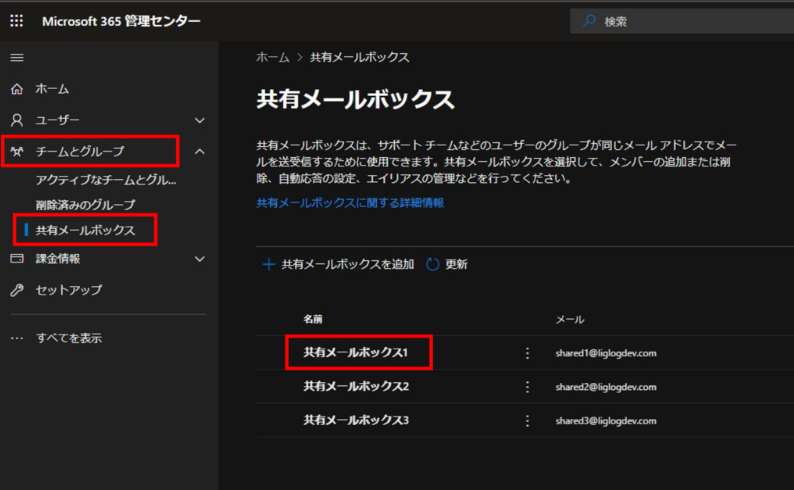The width and height of the screenshot is (794, 490).
Task: Click the ellipsis icon beside すべてを表示
Action: click(x=17, y=338)
